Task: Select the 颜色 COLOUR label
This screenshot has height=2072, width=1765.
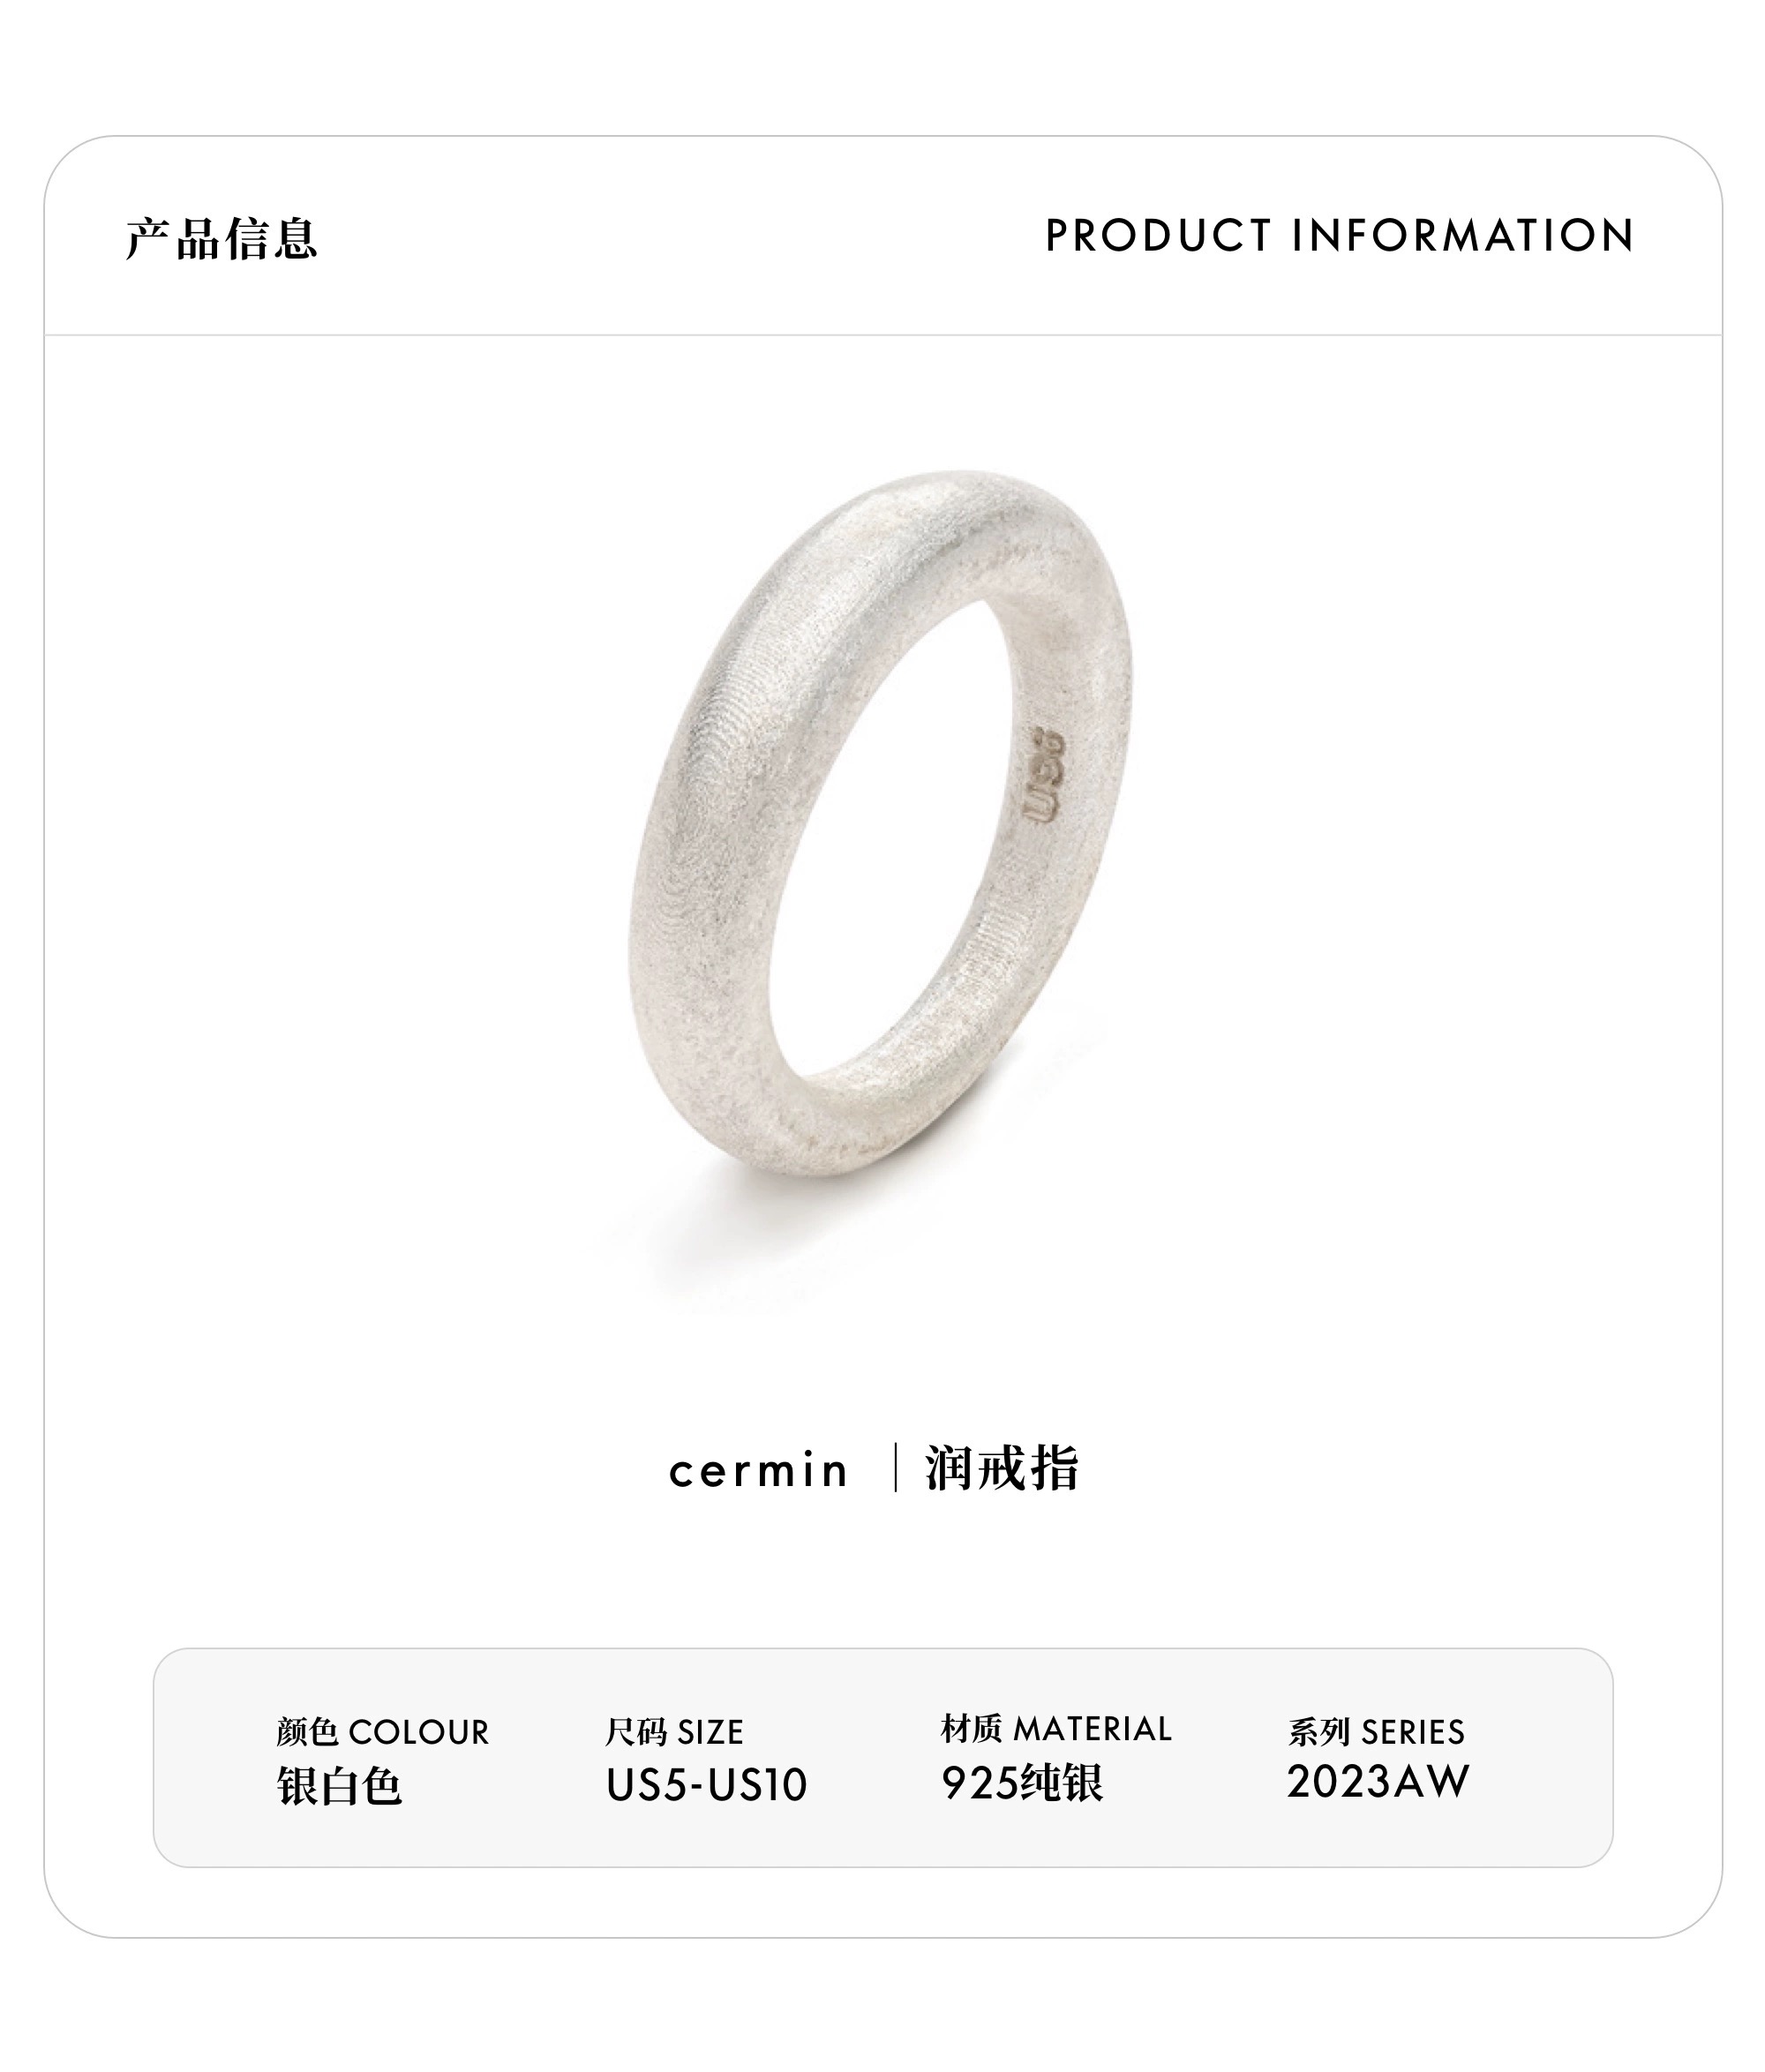Action: click(383, 1732)
